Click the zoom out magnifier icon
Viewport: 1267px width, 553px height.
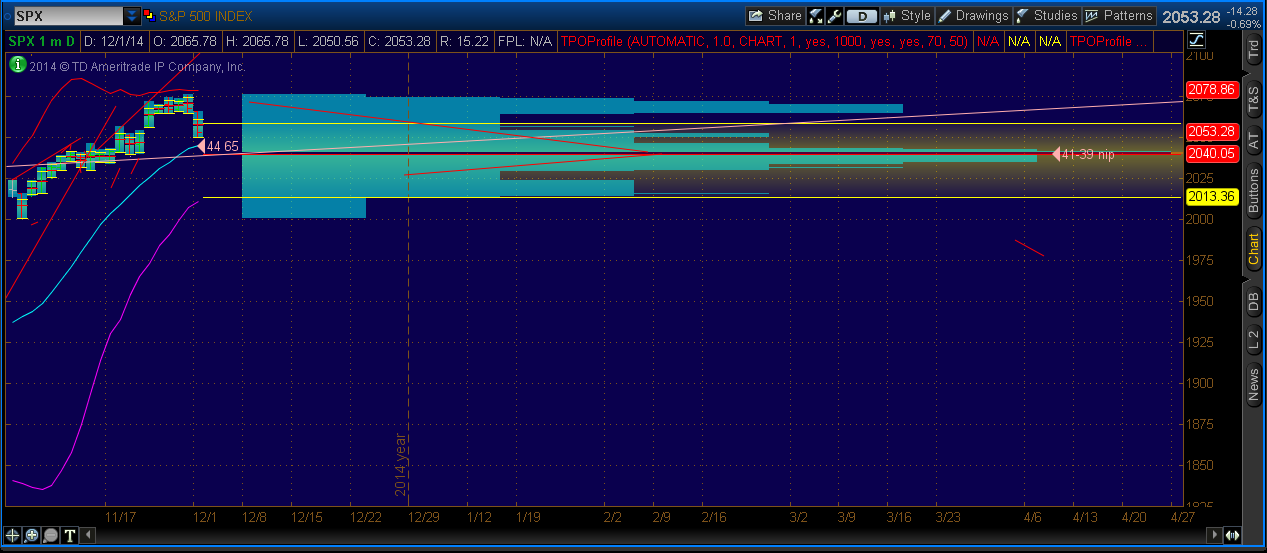tap(50, 535)
